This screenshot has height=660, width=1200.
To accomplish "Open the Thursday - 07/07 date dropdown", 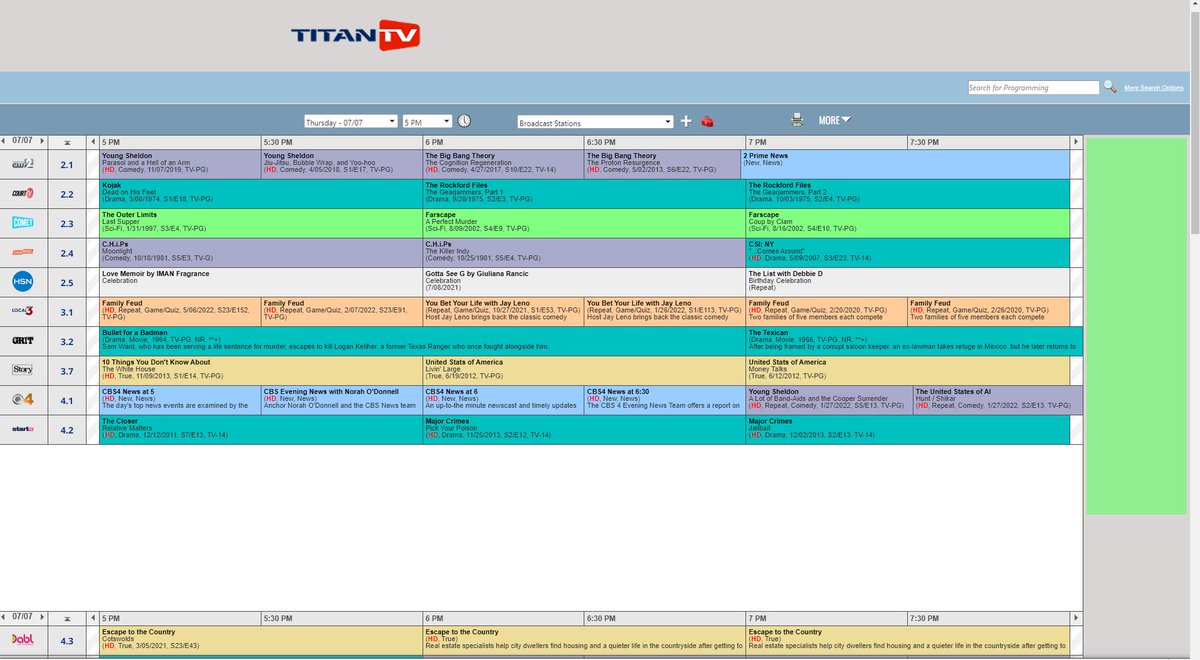I will click(x=350, y=122).
